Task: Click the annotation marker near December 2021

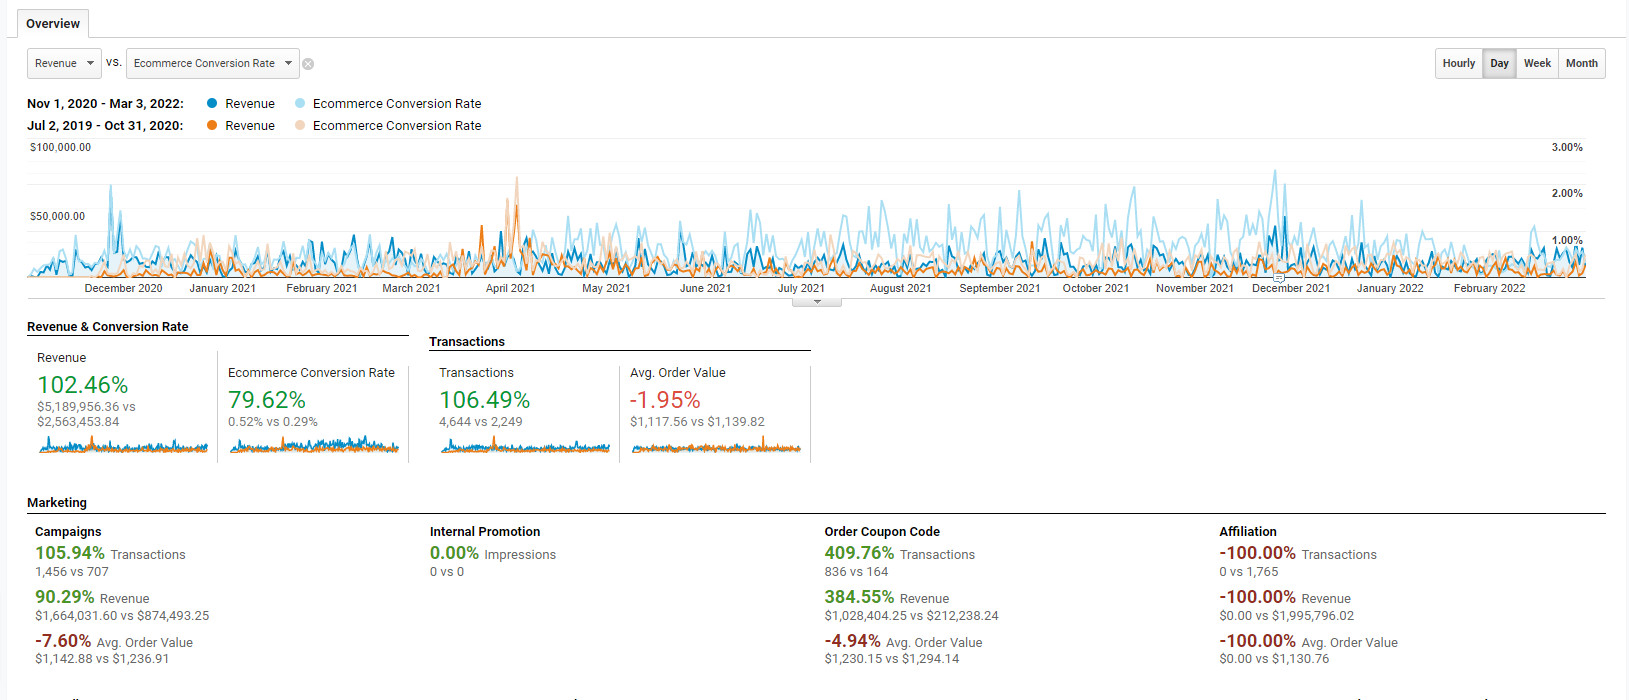Action: pyautogui.click(x=1278, y=278)
